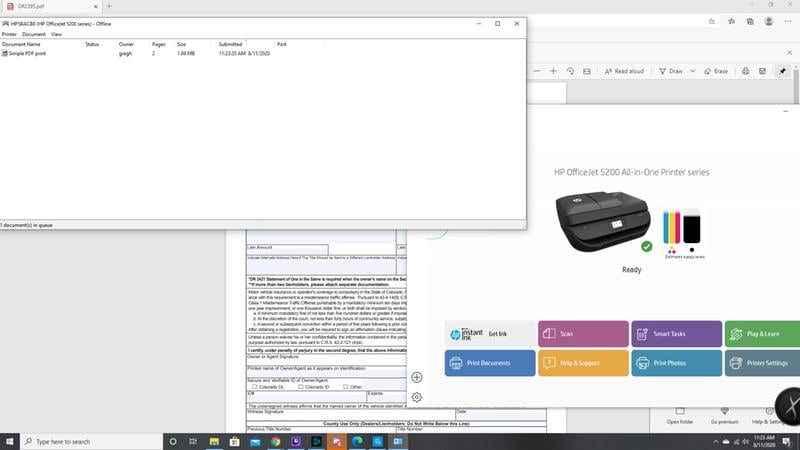Click the Edge profile avatar
Viewport: 800px width, 450px height.
[x=769, y=21]
